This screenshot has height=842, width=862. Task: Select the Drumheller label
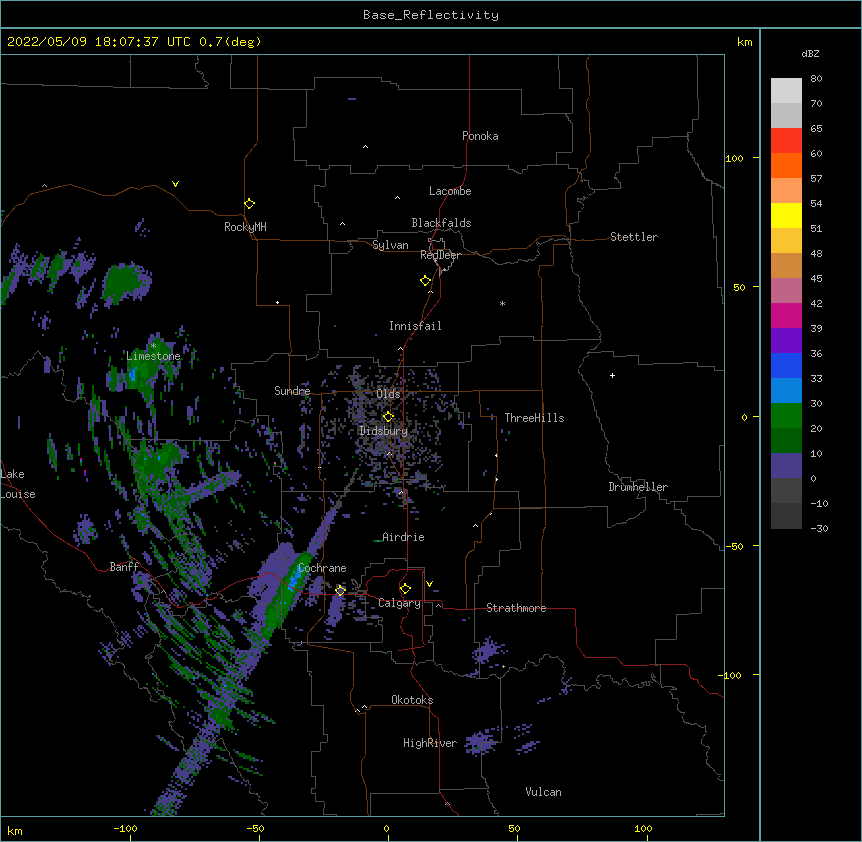638,487
